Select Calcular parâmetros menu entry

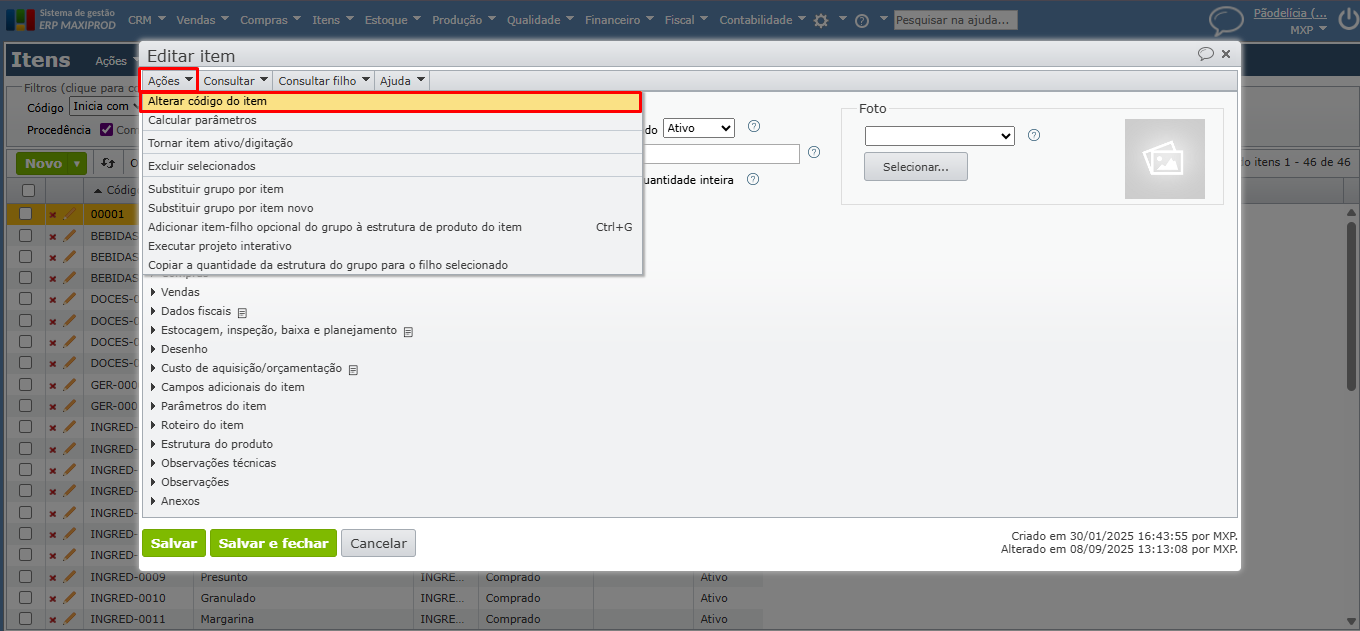pos(391,120)
